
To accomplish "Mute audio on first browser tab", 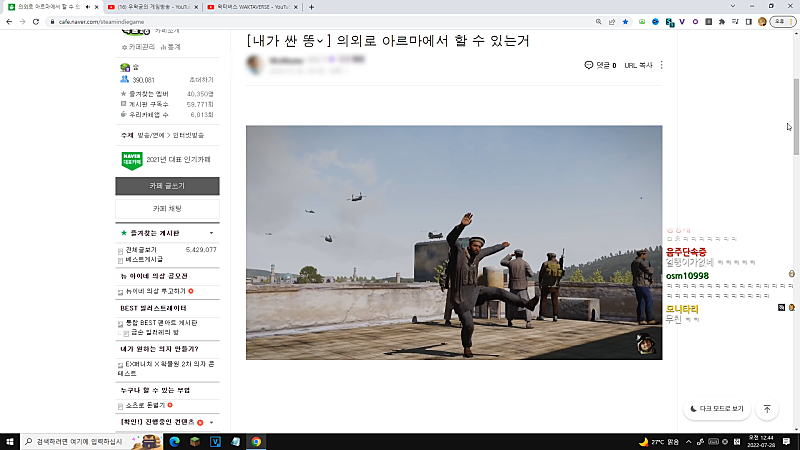I will click(88, 7).
